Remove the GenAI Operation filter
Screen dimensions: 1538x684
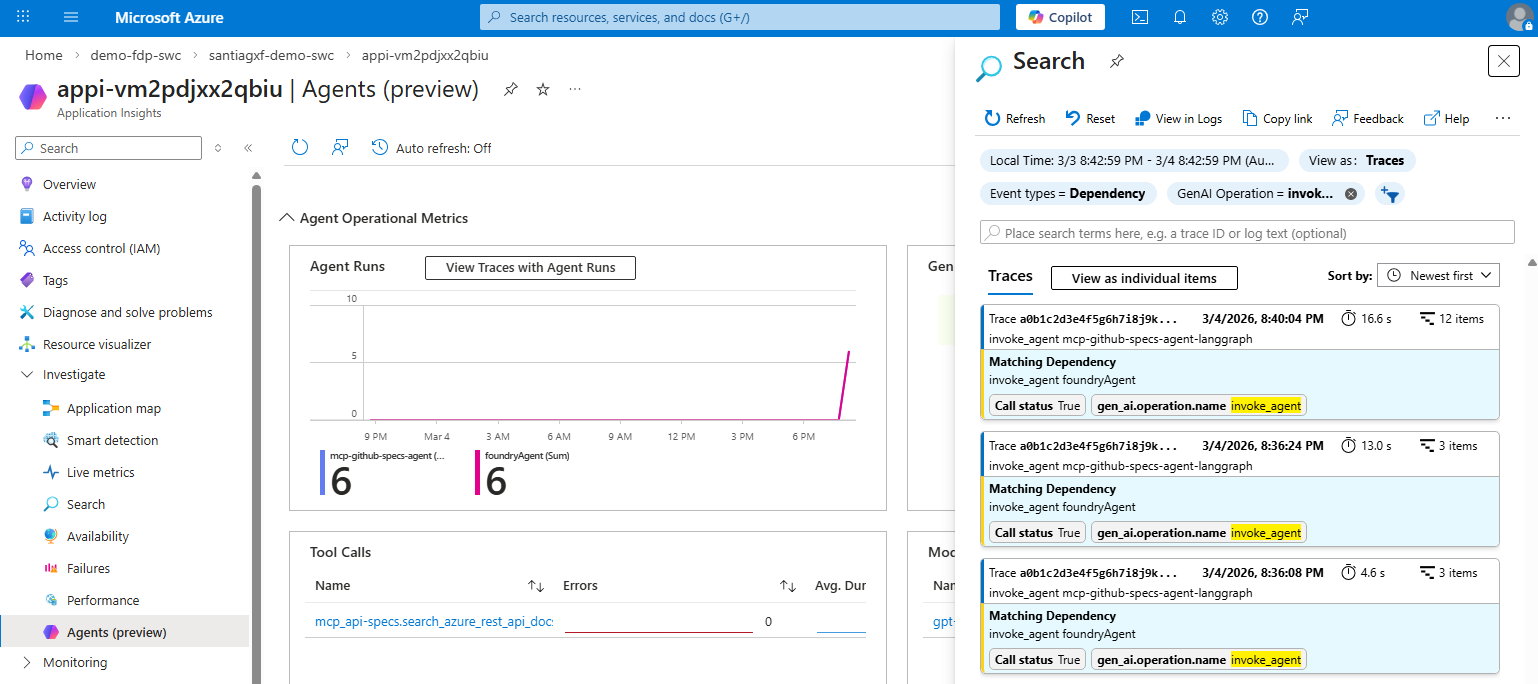coord(1351,194)
